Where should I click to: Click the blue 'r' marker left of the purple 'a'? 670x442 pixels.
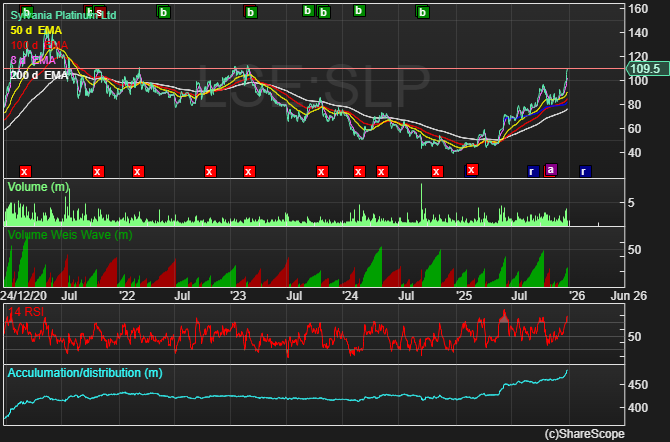pyautogui.click(x=532, y=171)
